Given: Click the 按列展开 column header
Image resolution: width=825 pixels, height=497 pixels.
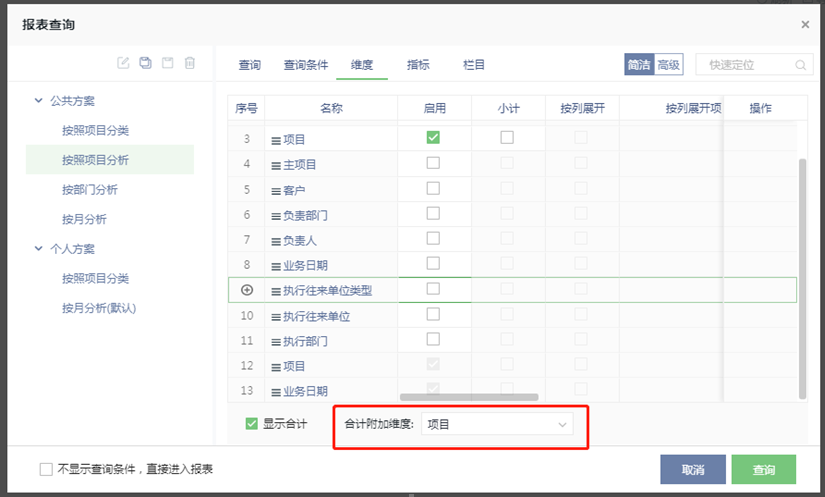Looking at the screenshot, I should [582, 108].
